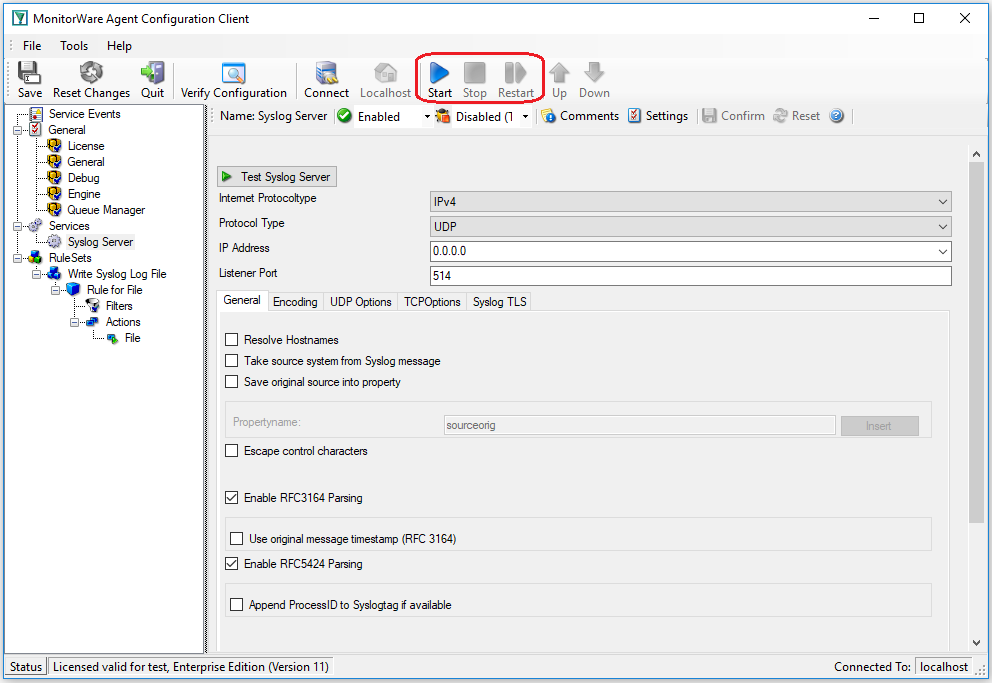Select the File action node
Image resolution: width=992 pixels, height=683 pixels.
[132, 338]
